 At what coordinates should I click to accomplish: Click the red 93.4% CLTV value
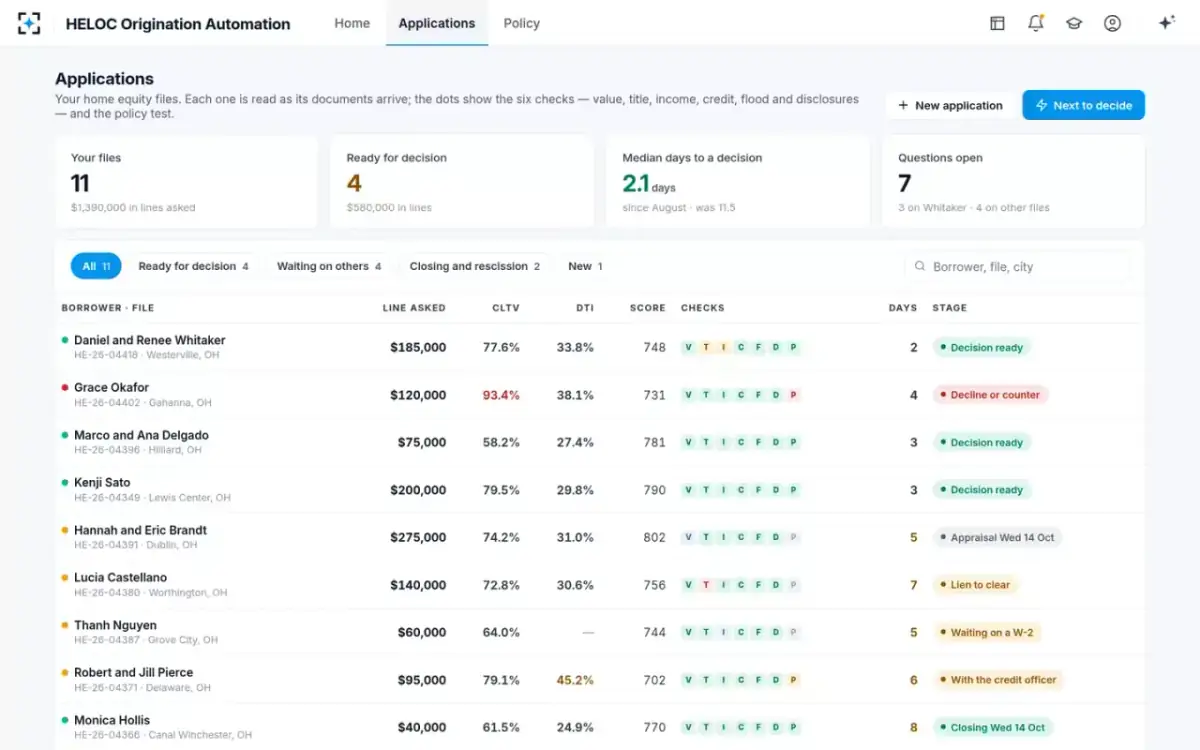[x=501, y=395]
